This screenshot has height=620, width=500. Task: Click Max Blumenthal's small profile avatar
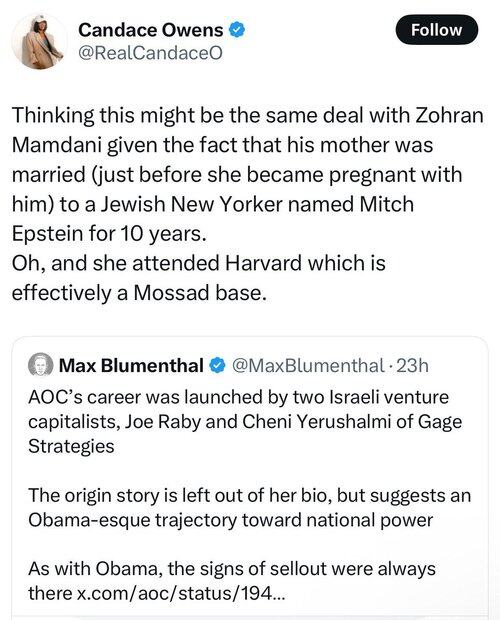click(x=41, y=365)
